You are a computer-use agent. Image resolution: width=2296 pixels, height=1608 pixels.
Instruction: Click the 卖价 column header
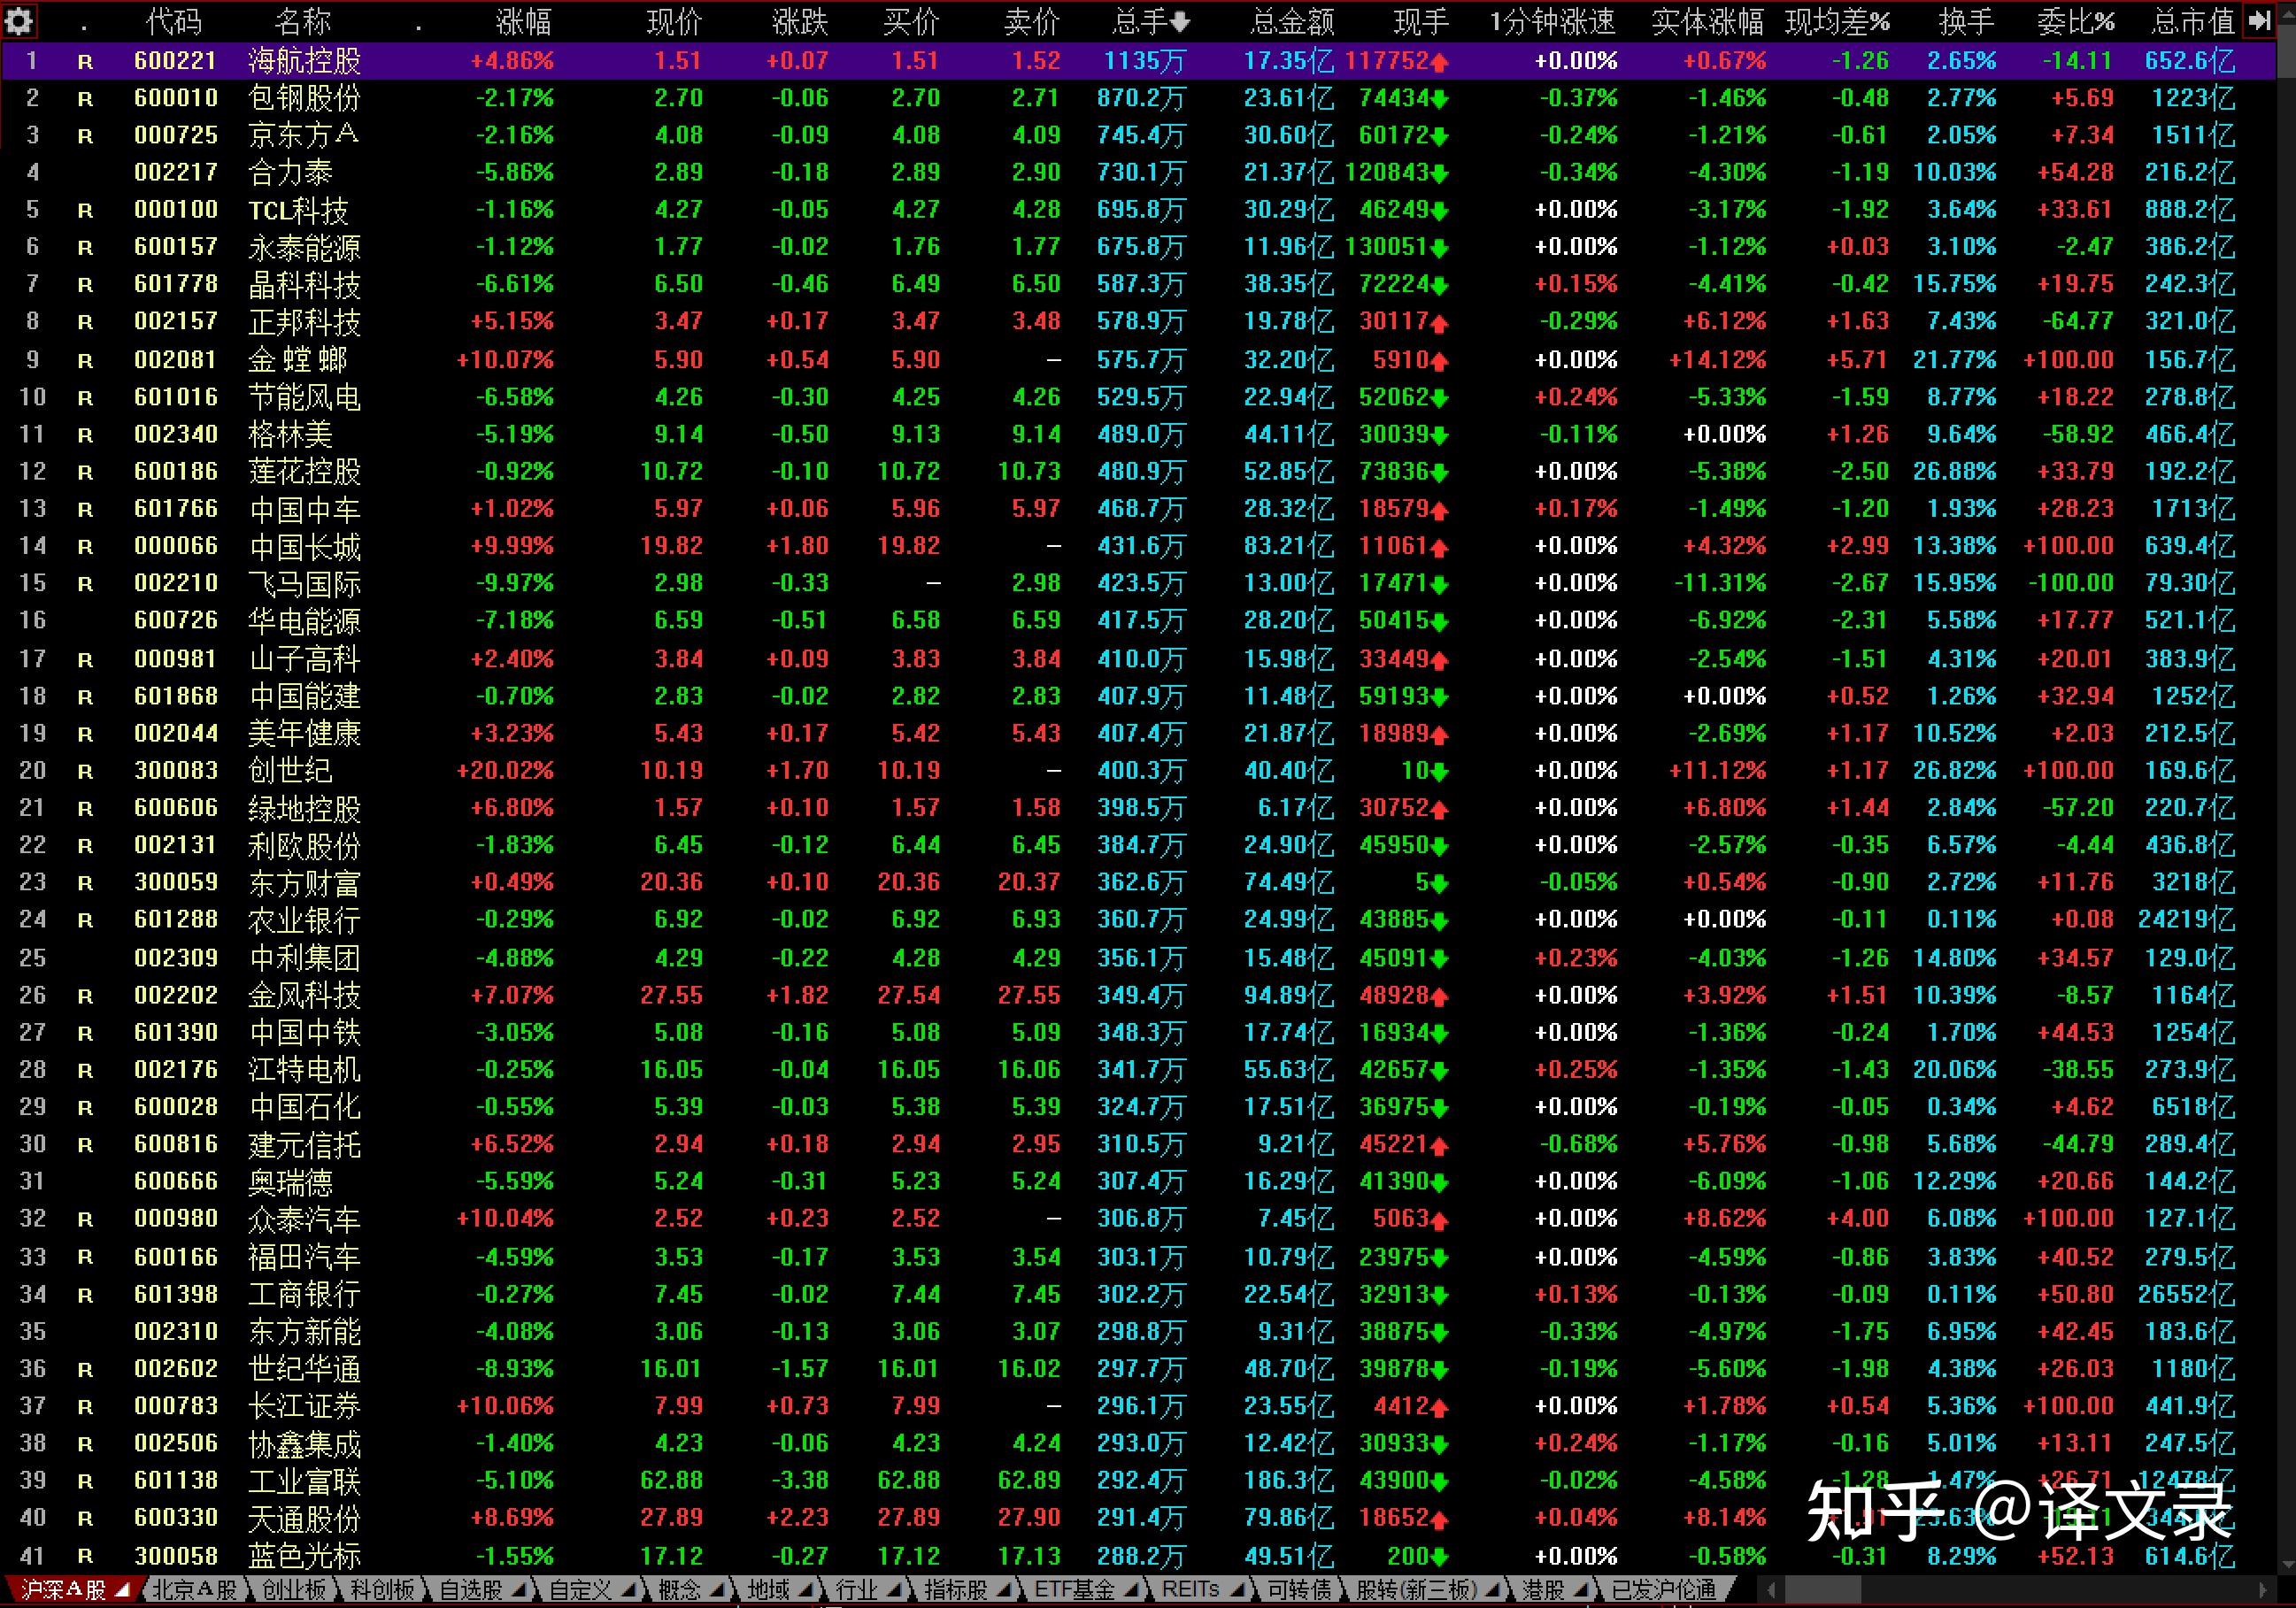(x=1031, y=21)
